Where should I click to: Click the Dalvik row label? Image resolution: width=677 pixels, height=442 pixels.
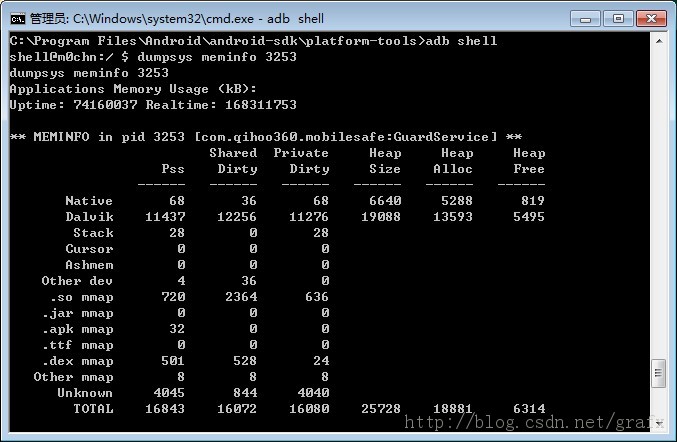click(x=89, y=217)
